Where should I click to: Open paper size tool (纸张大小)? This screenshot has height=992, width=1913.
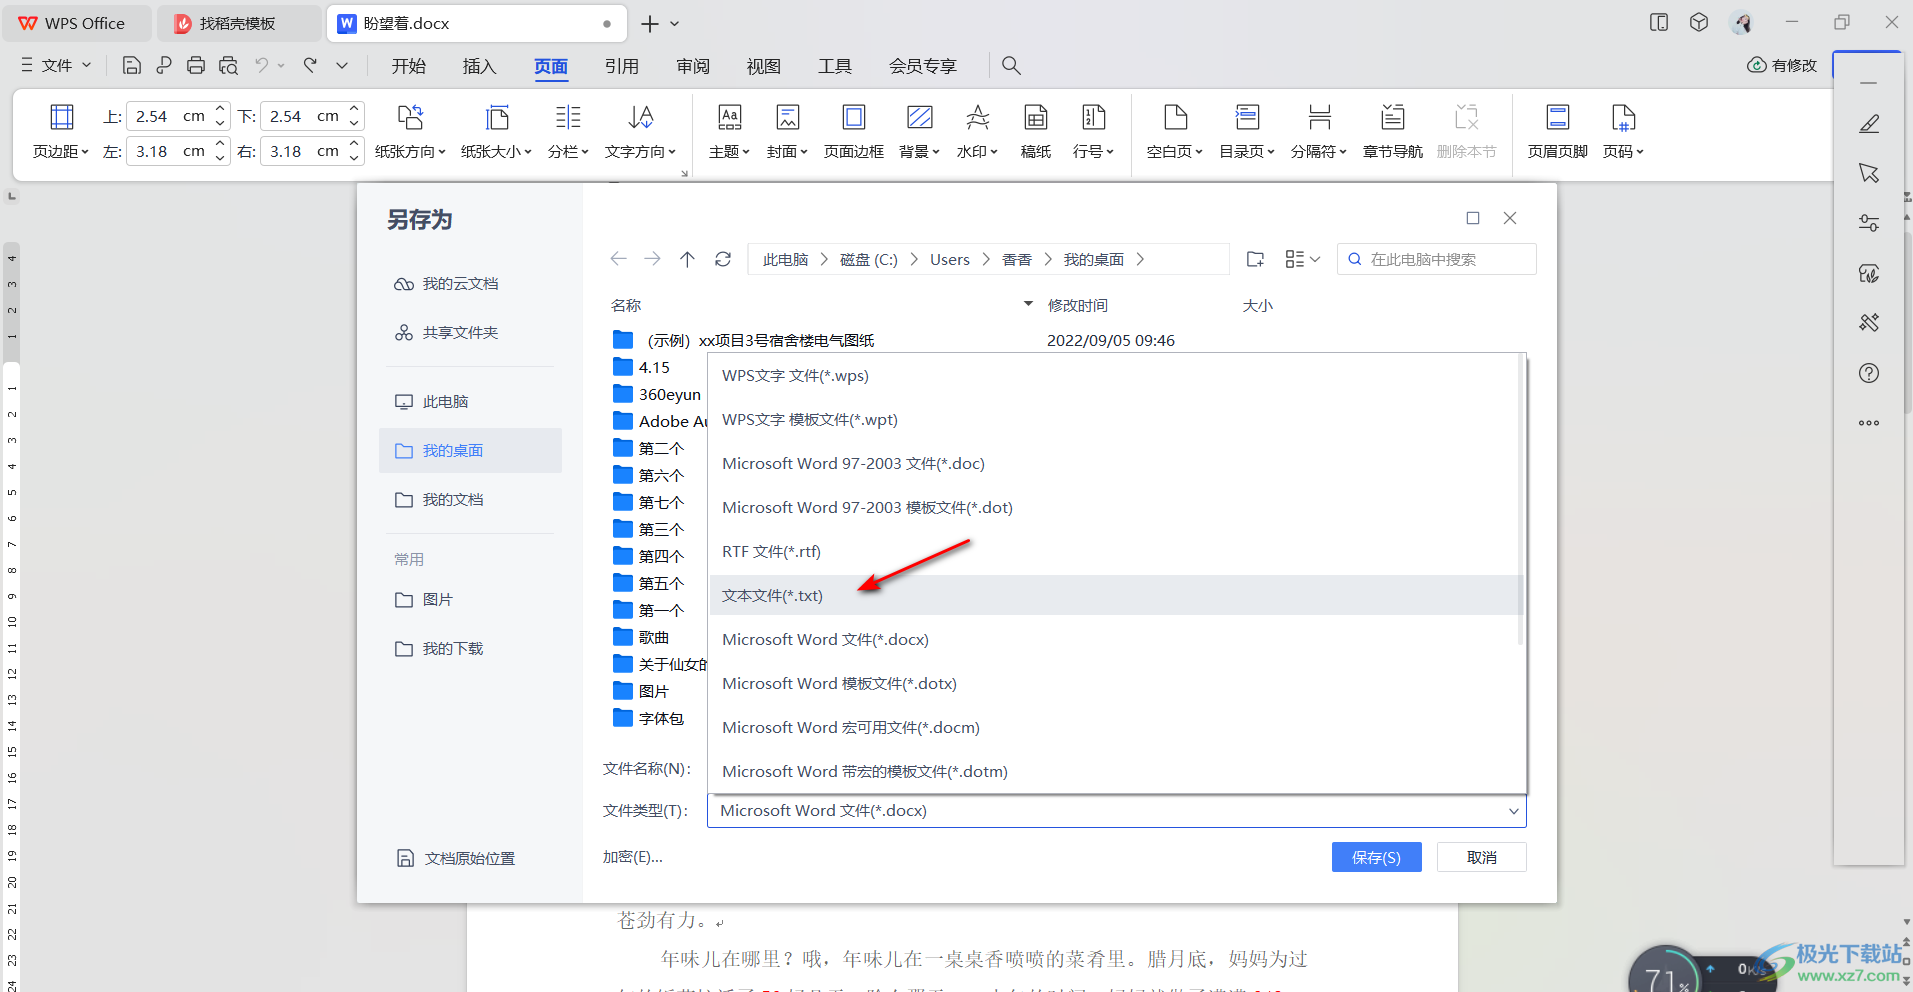pos(496,131)
